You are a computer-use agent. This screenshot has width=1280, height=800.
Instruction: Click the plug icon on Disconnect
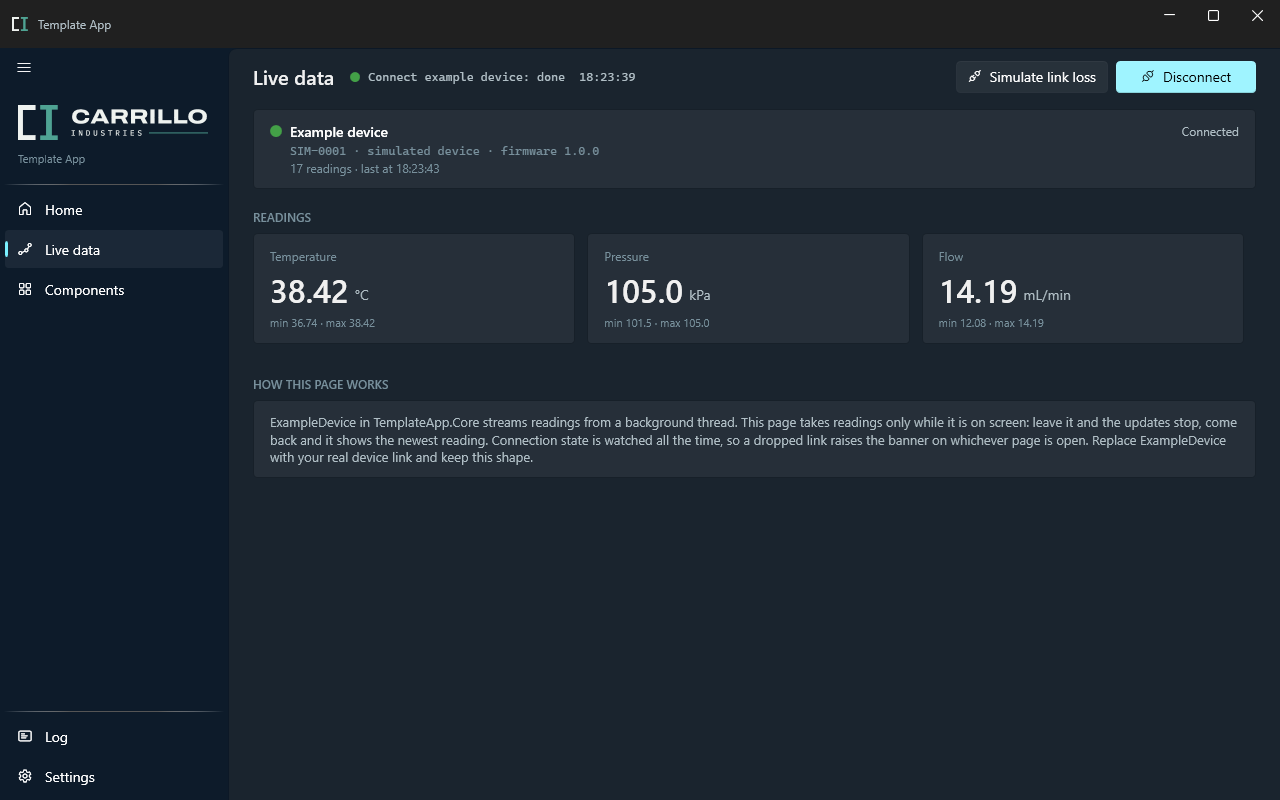click(x=1148, y=77)
